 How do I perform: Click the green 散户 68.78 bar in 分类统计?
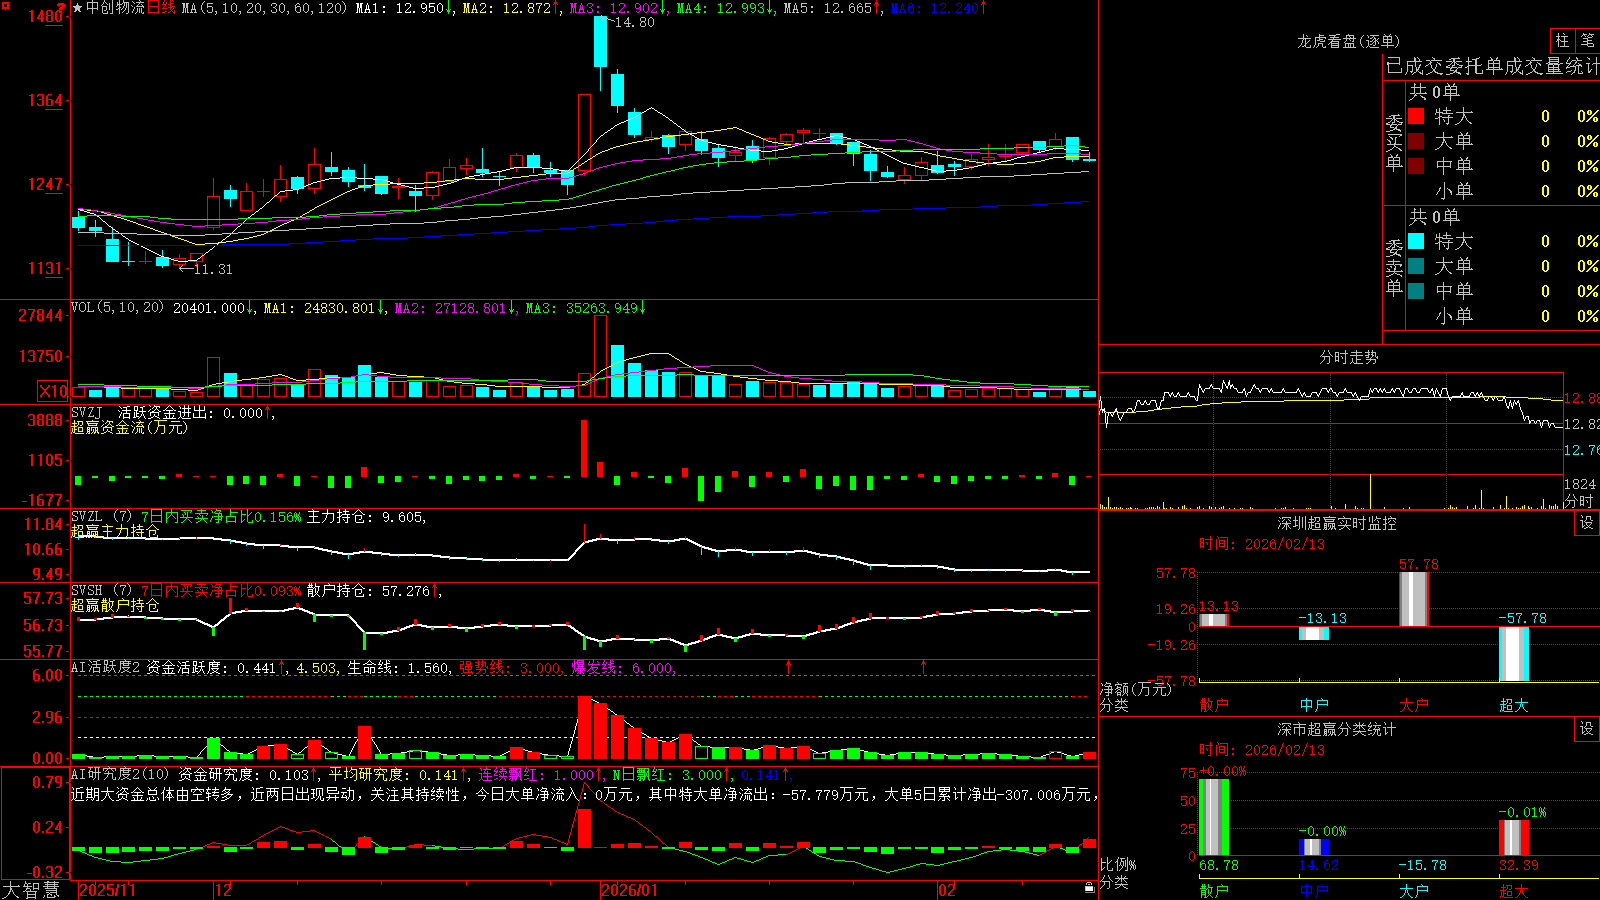click(x=1214, y=817)
